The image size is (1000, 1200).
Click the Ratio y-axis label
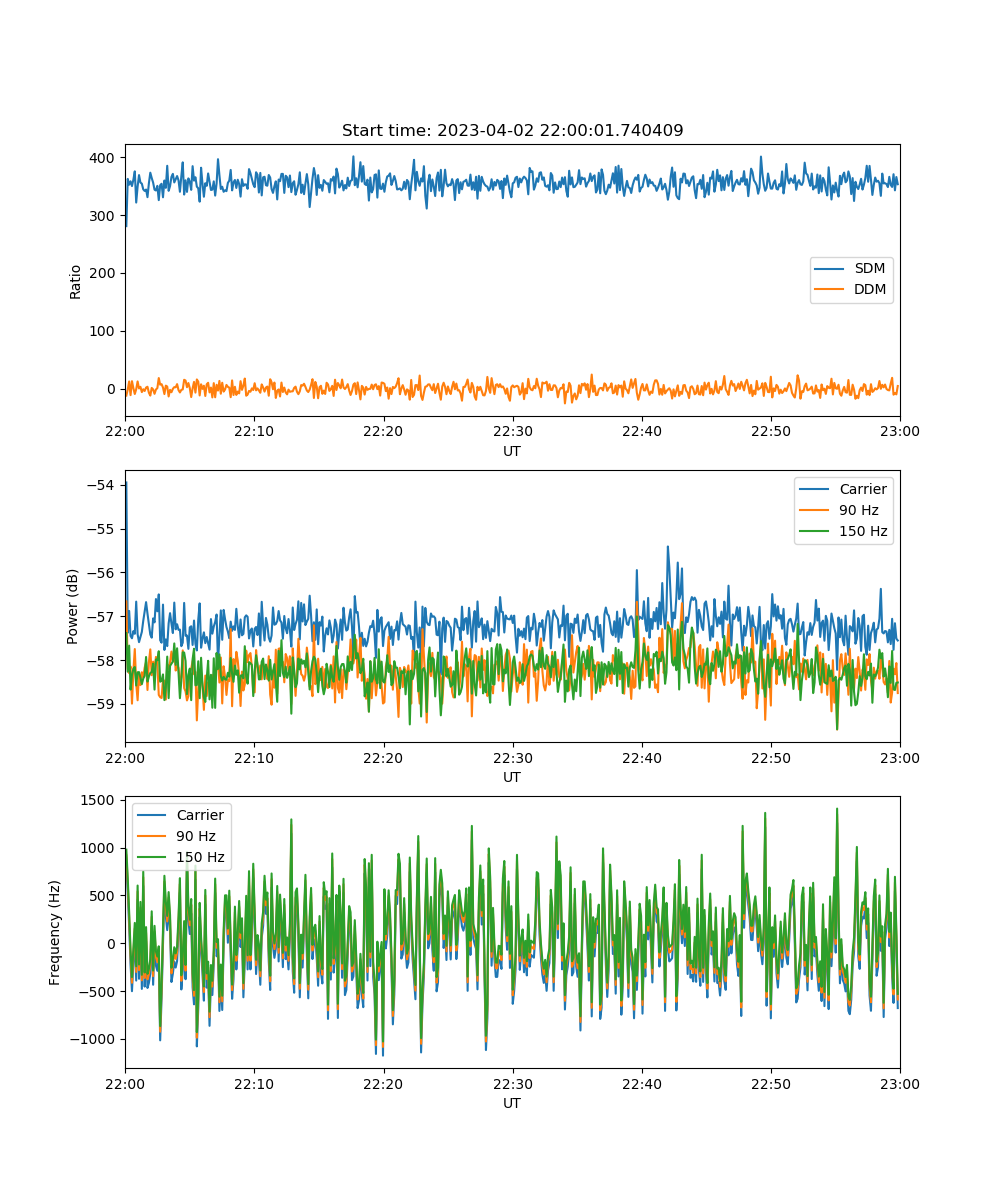(x=76, y=281)
